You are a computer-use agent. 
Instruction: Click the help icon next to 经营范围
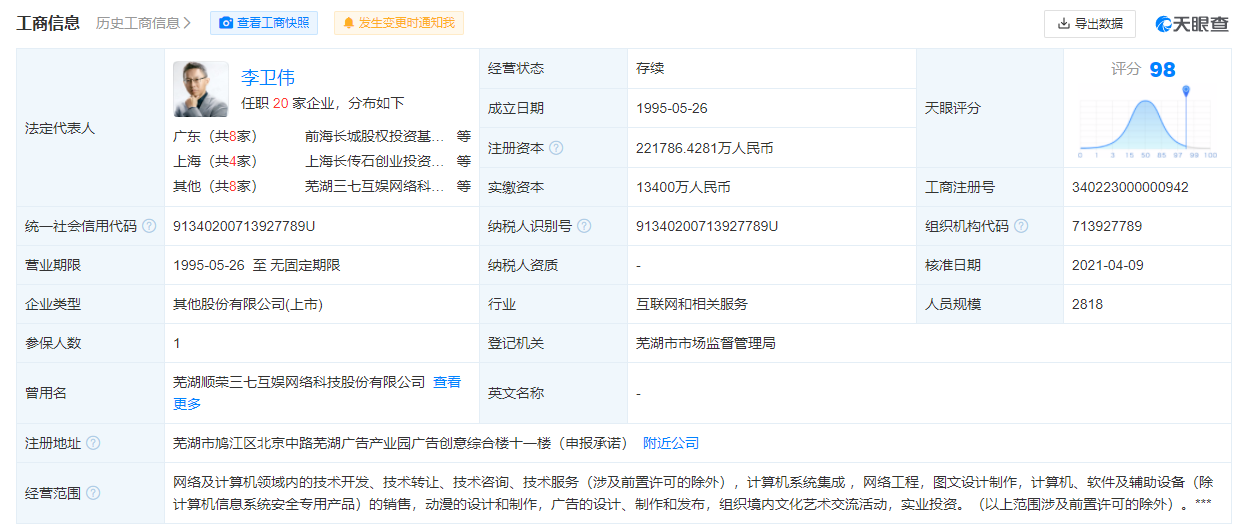point(93,493)
